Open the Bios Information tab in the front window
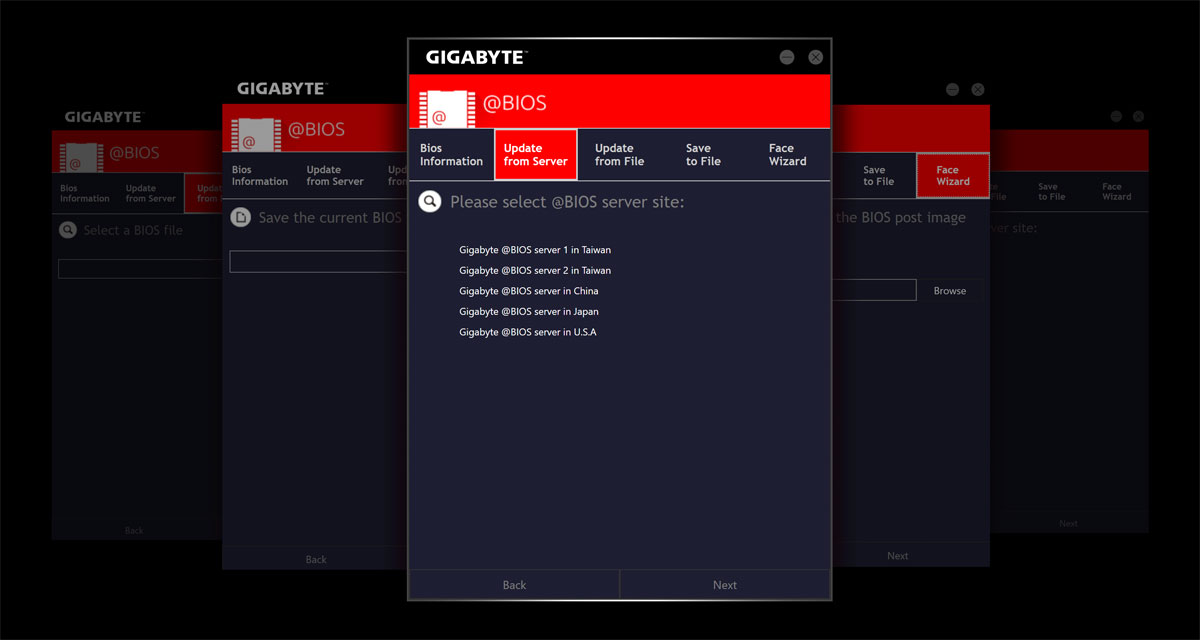 pyautogui.click(x=451, y=154)
